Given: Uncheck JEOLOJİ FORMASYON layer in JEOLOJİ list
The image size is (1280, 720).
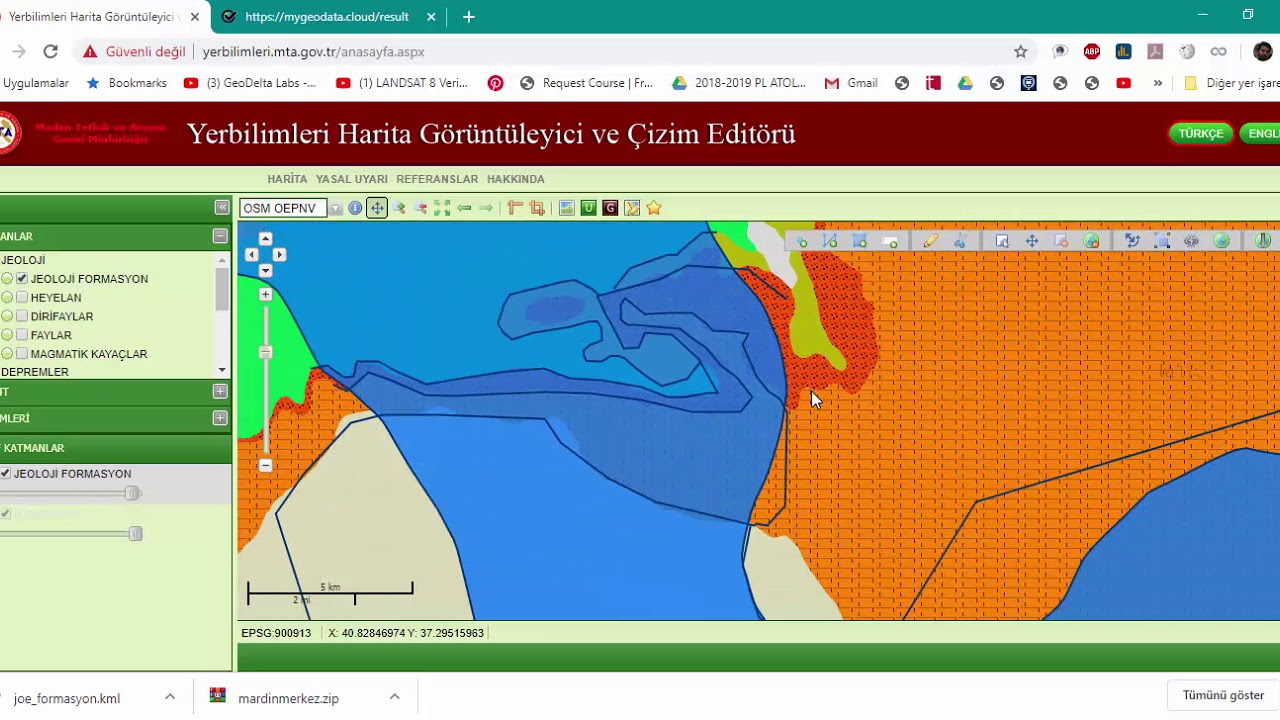Looking at the screenshot, I should point(22,279).
